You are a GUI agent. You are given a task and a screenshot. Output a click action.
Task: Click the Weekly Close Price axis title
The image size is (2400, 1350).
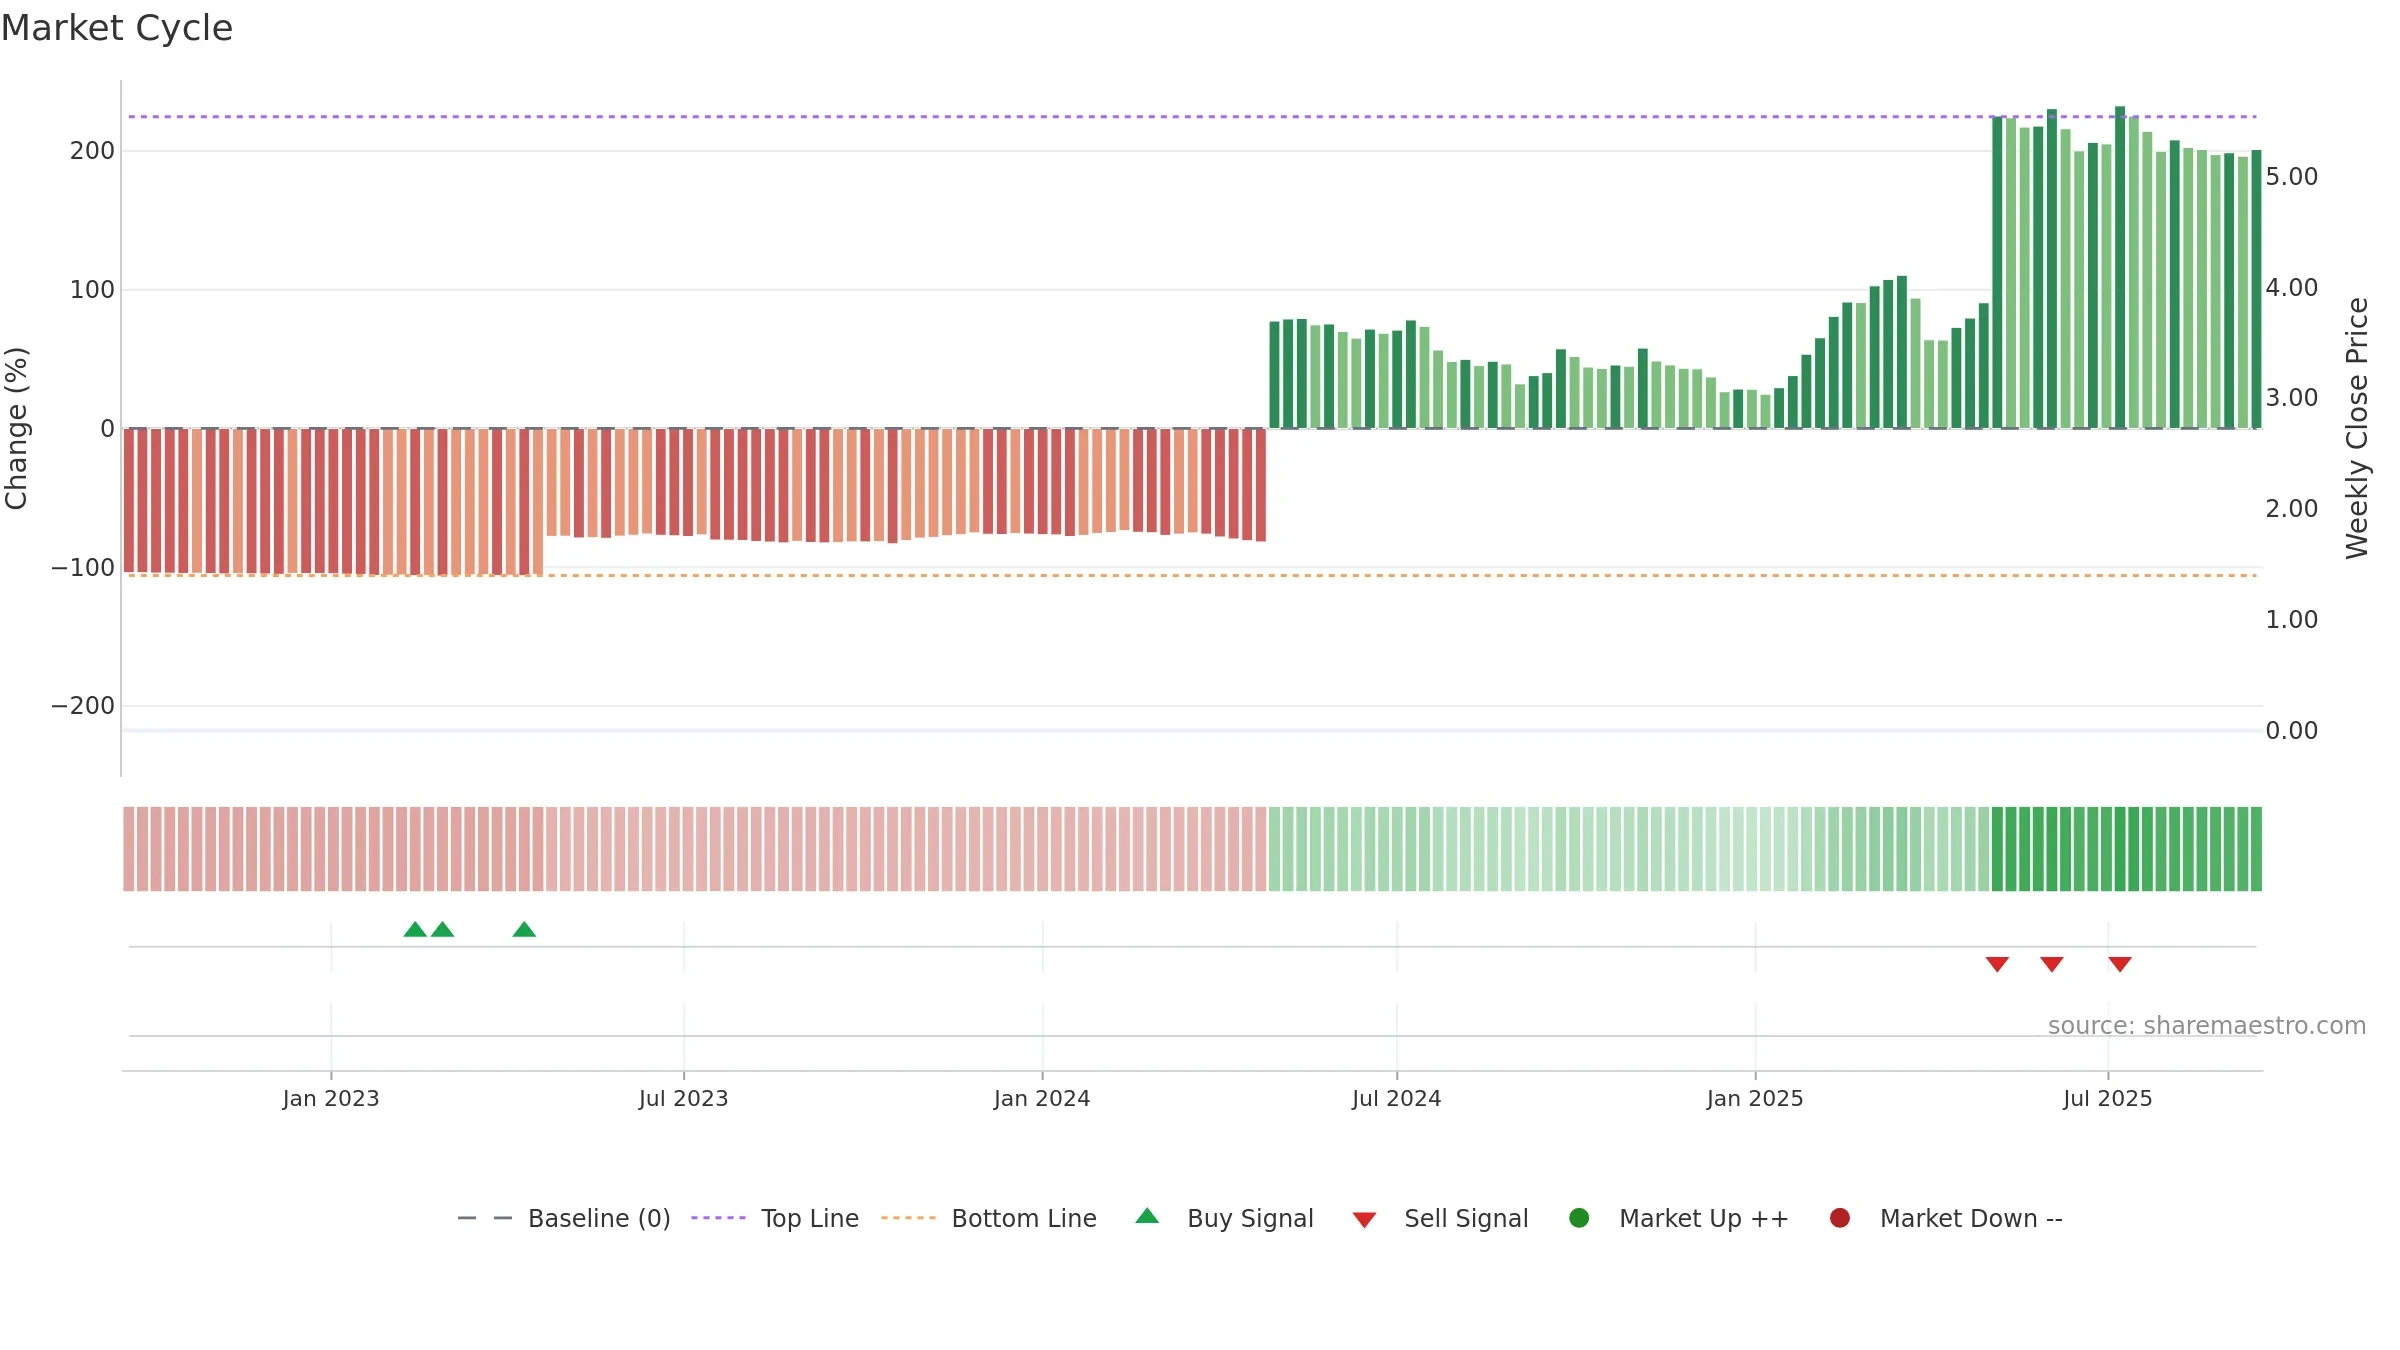pyautogui.click(x=2357, y=428)
